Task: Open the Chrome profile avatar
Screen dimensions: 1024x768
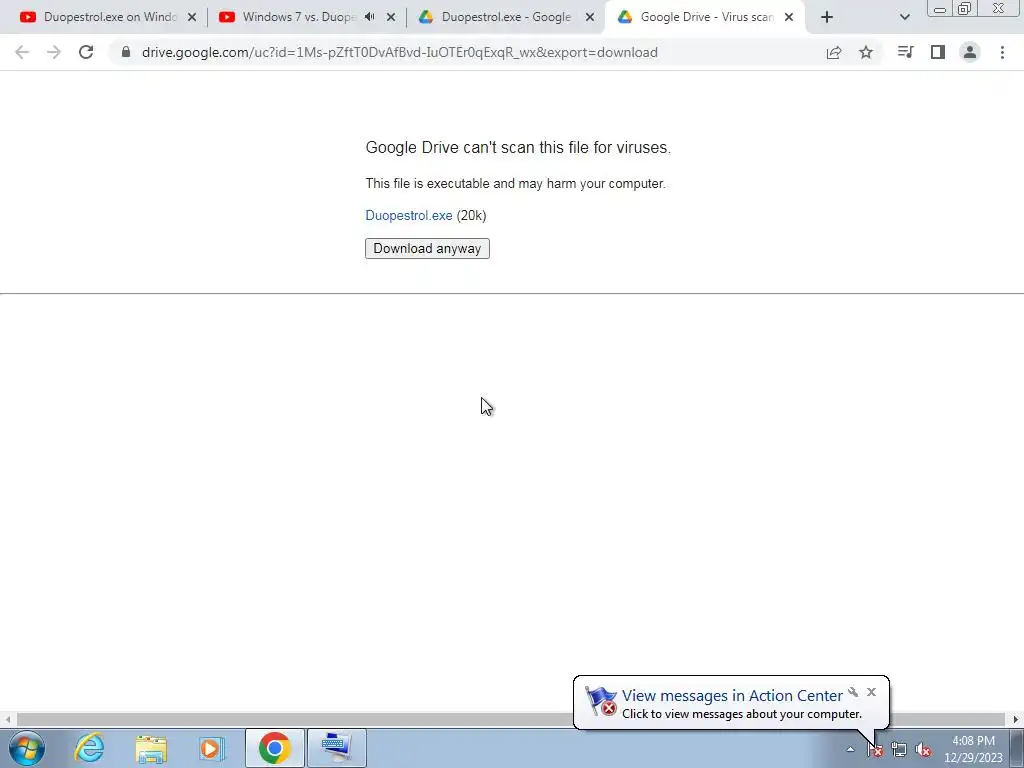Action: [x=970, y=52]
